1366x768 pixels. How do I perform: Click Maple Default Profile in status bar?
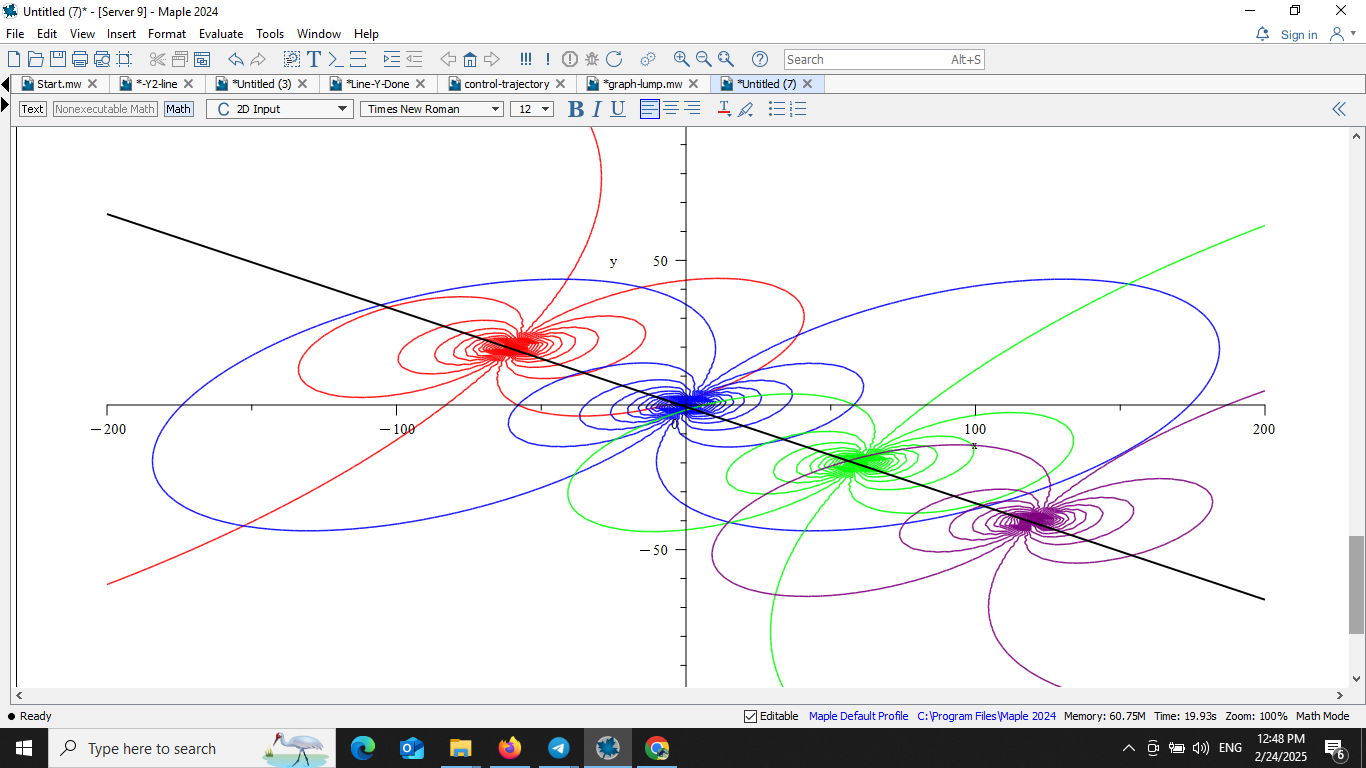[x=858, y=716]
